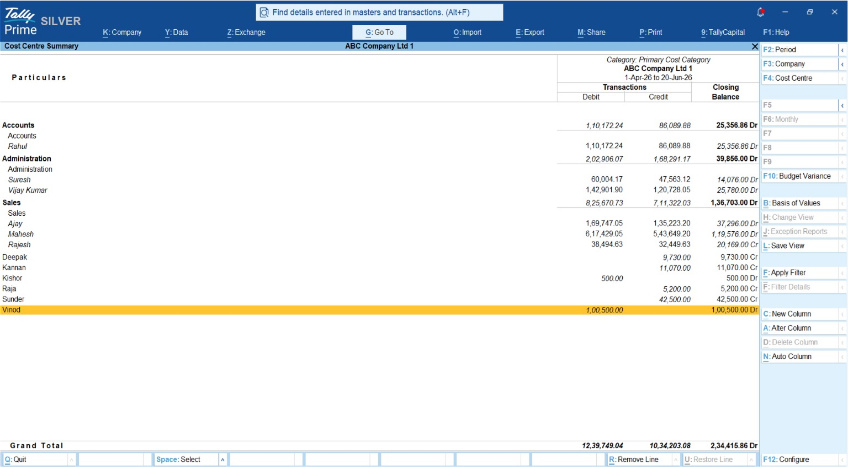Expand the arrow next to Space: Select

(222, 459)
